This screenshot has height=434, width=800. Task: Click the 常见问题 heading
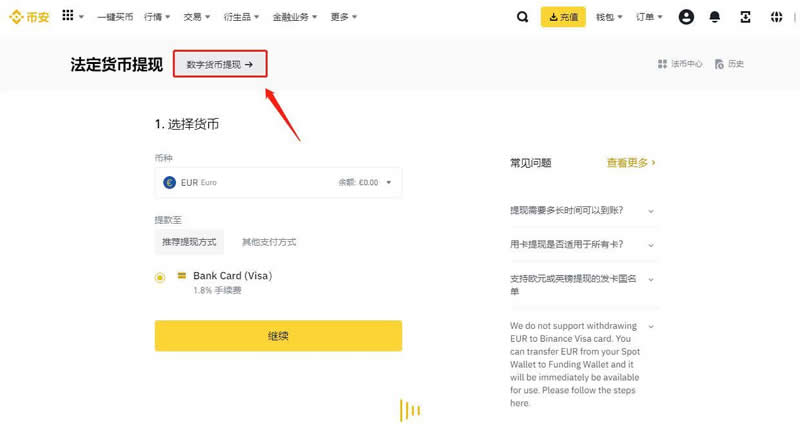click(x=531, y=163)
